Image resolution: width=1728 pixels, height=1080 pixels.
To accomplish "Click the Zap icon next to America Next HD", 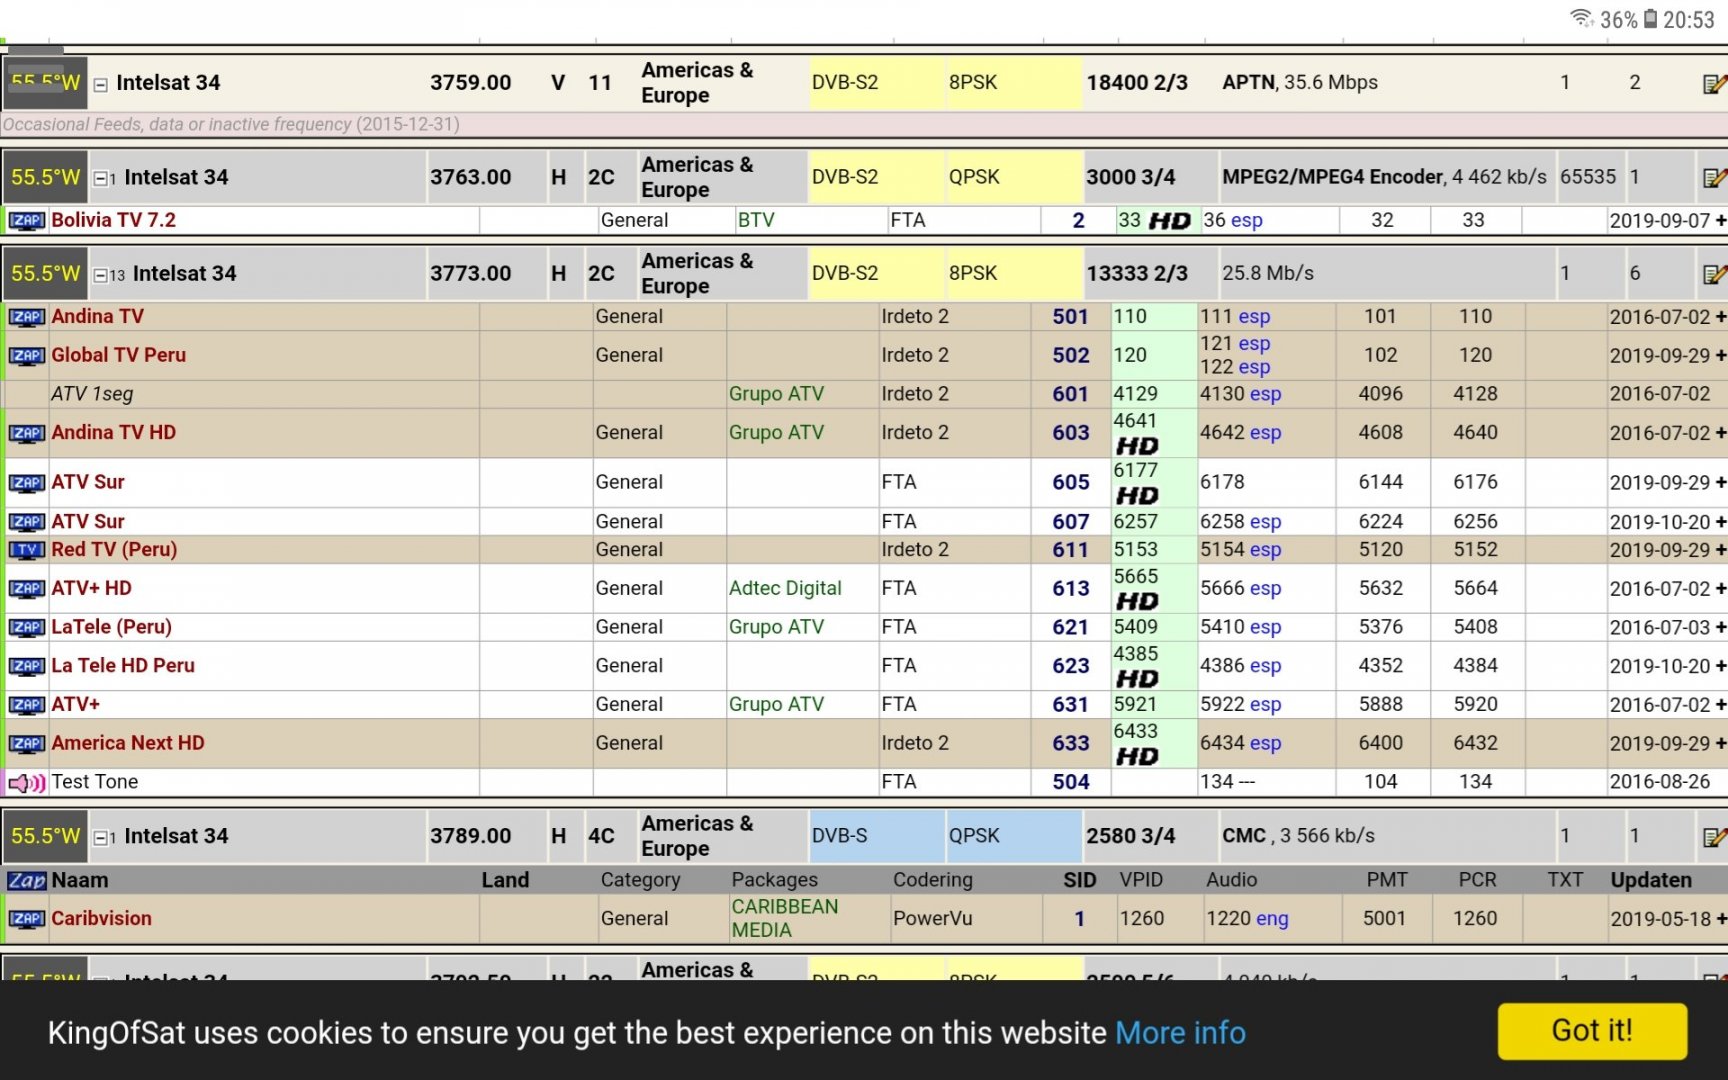I will pos(26,744).
